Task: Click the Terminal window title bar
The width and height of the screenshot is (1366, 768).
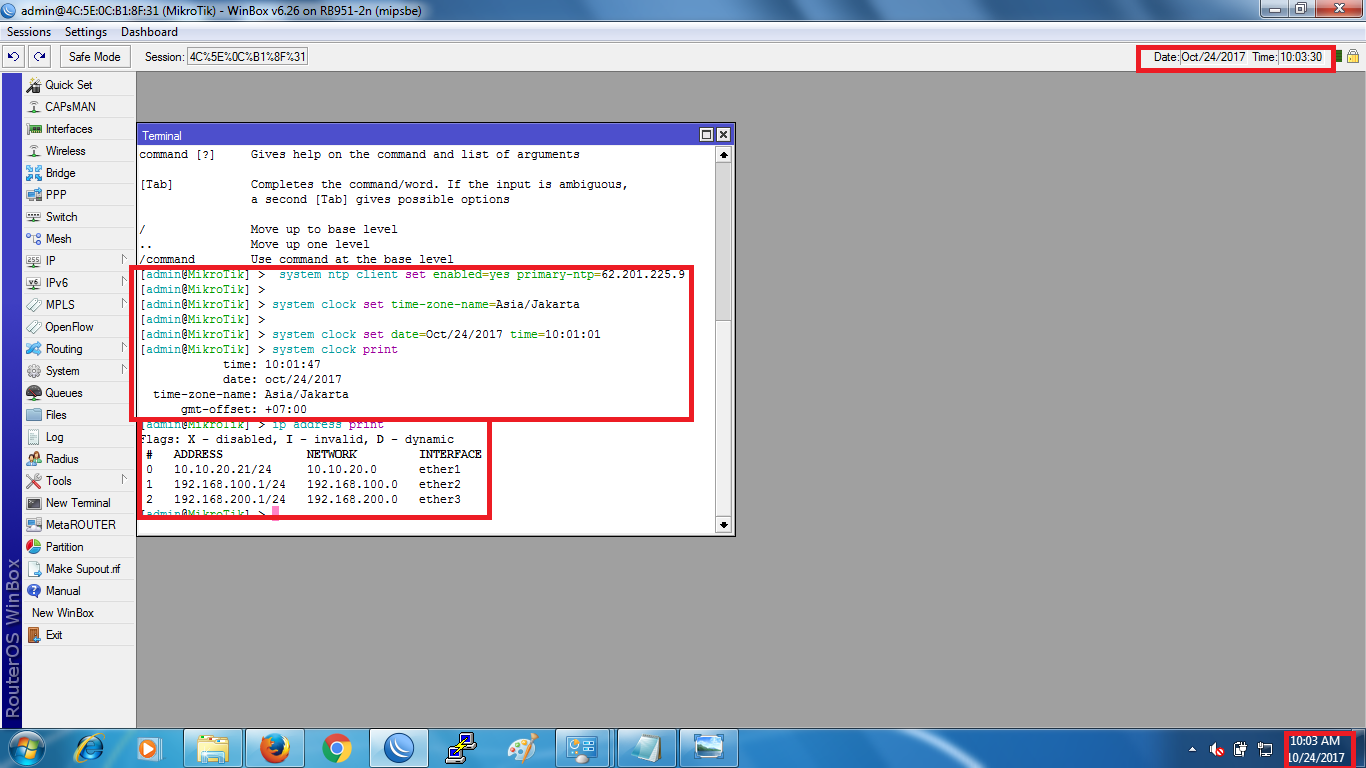Action: pos(417,135)
